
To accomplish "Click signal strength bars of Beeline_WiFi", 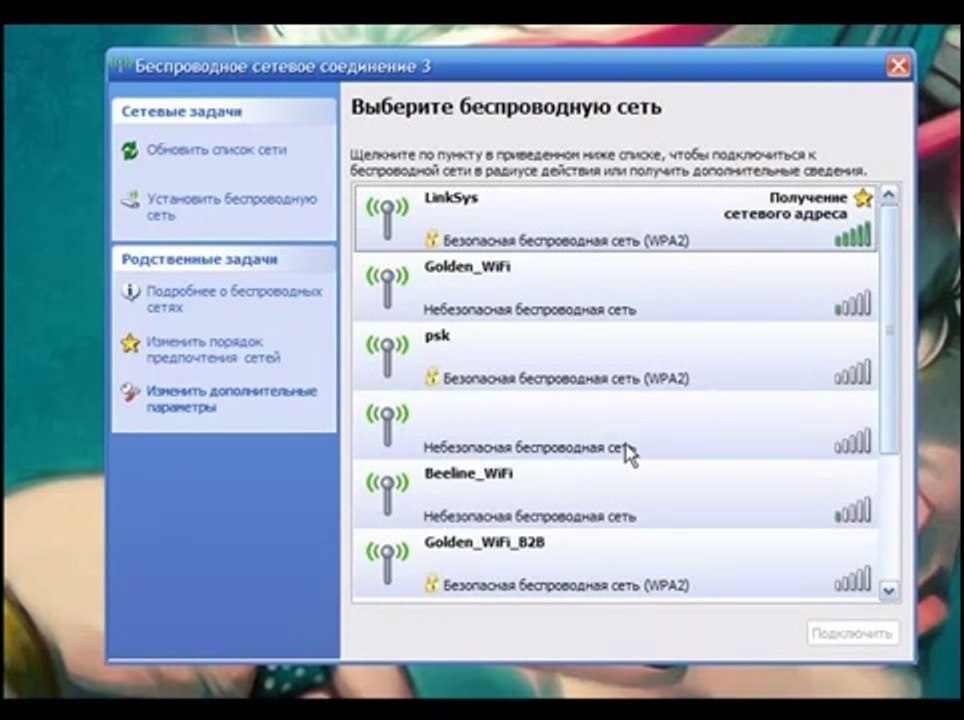I will point(853,510).
